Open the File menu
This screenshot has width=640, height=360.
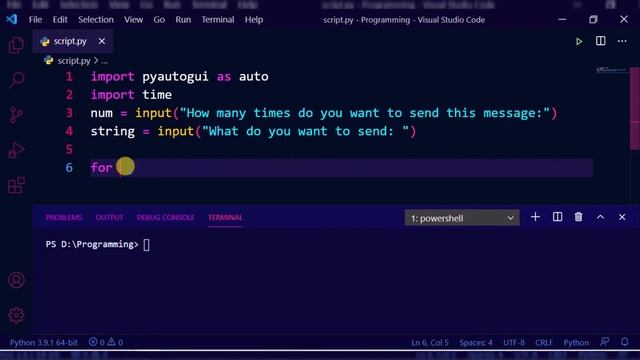36,20
